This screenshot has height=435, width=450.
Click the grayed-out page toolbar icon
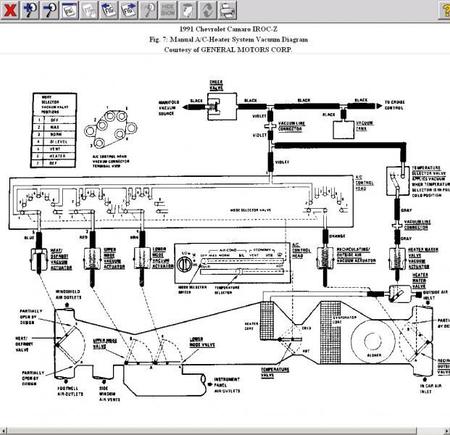tap(188, 10)
